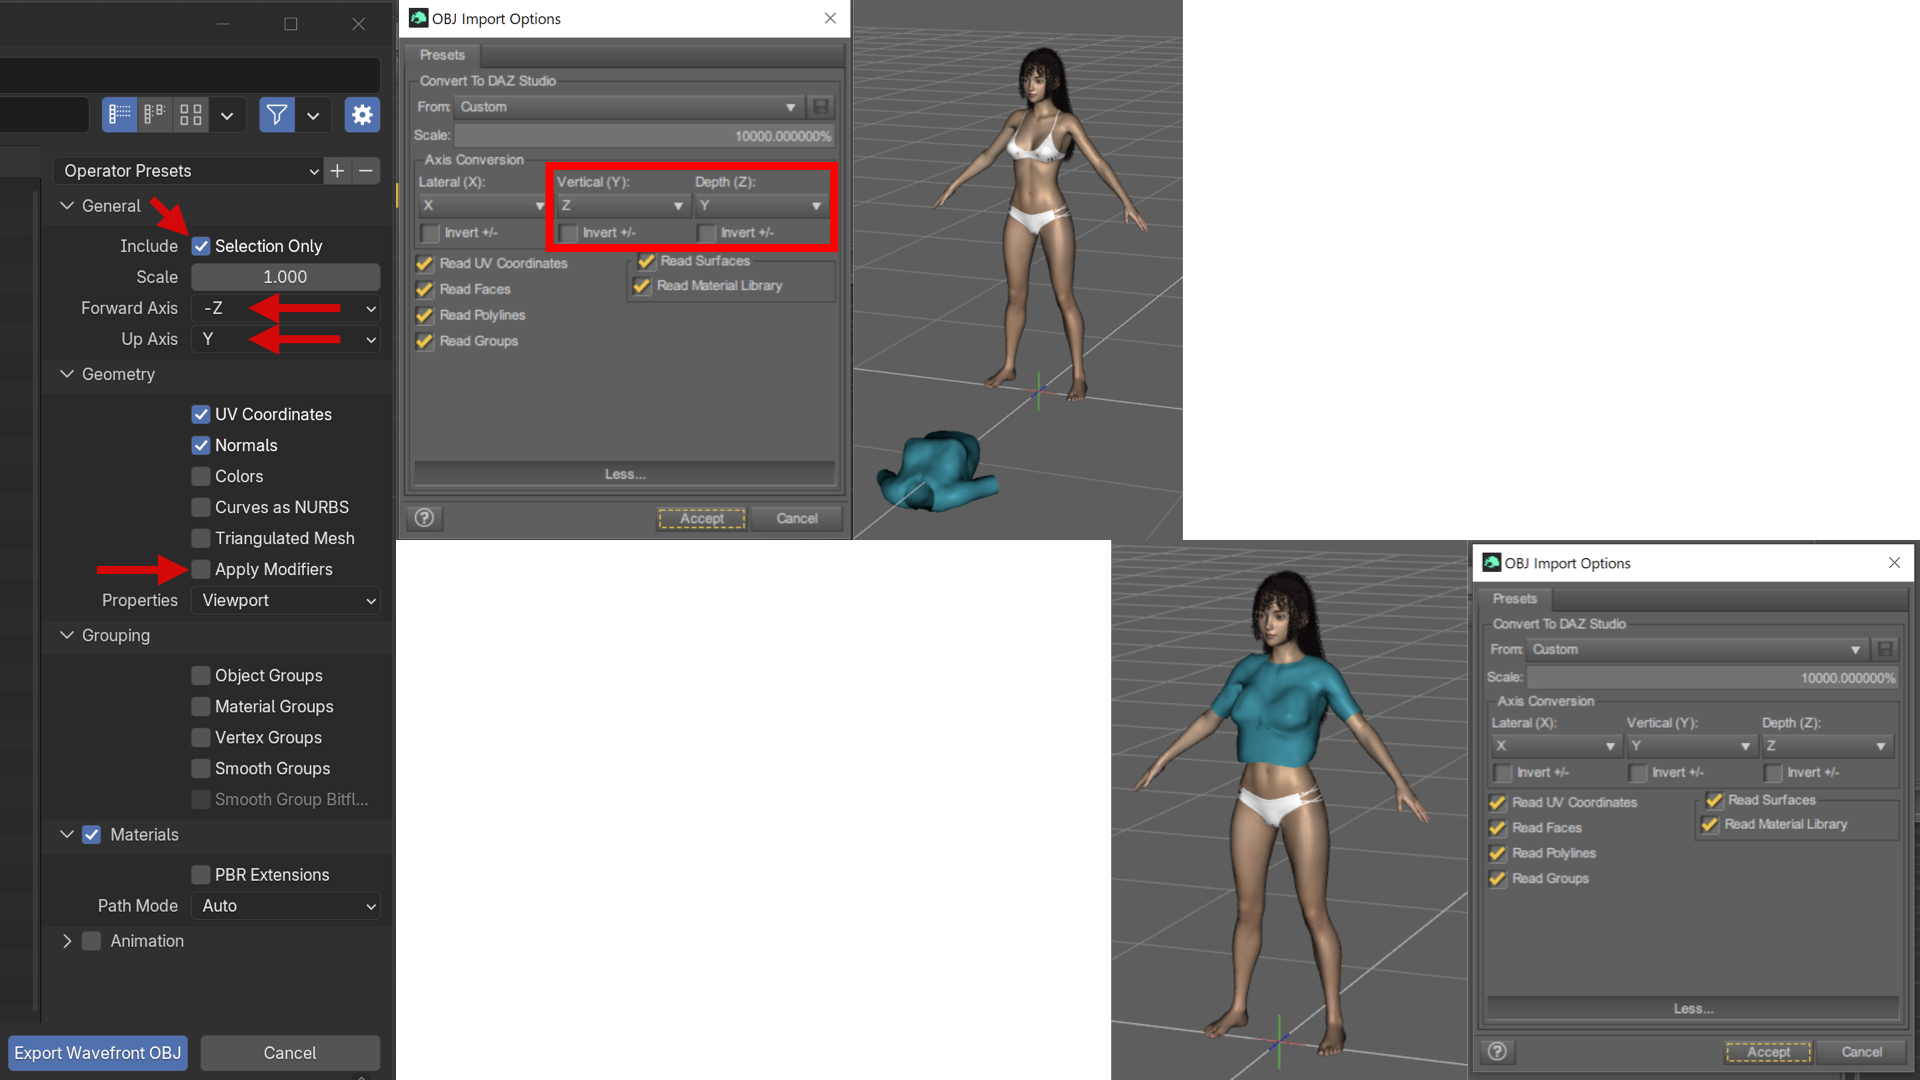Viewport: 1920px width, 1080px height.
Task: Click Less... button in lower import dialog
Action: pos(1693,1008)
